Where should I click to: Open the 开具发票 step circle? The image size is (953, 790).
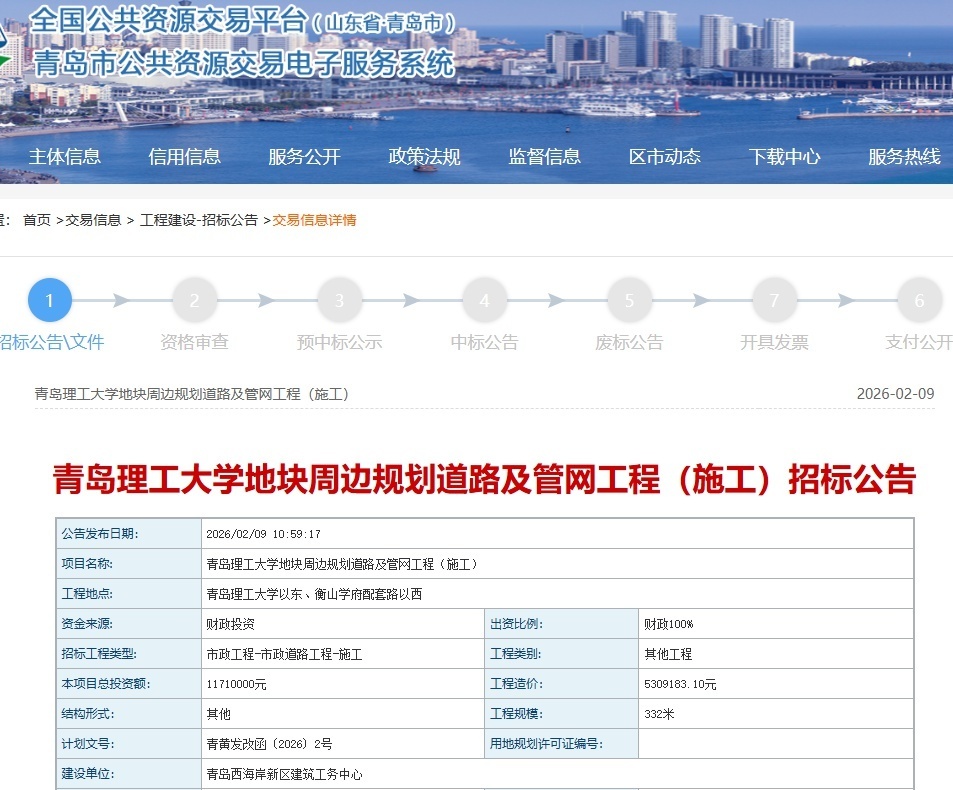point(774,299)
